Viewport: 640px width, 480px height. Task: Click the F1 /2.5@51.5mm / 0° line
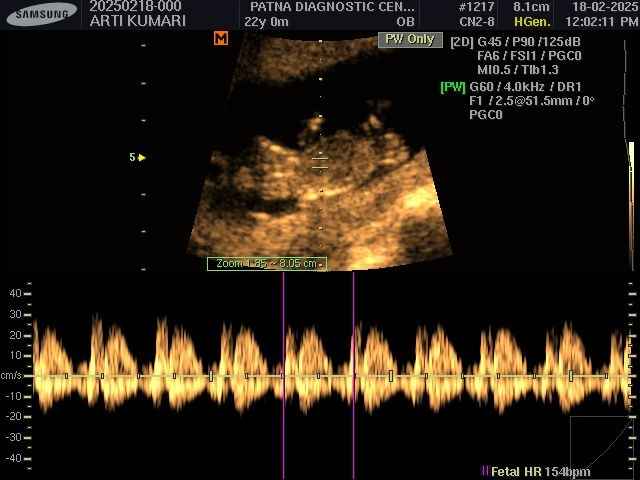point(531,101)
